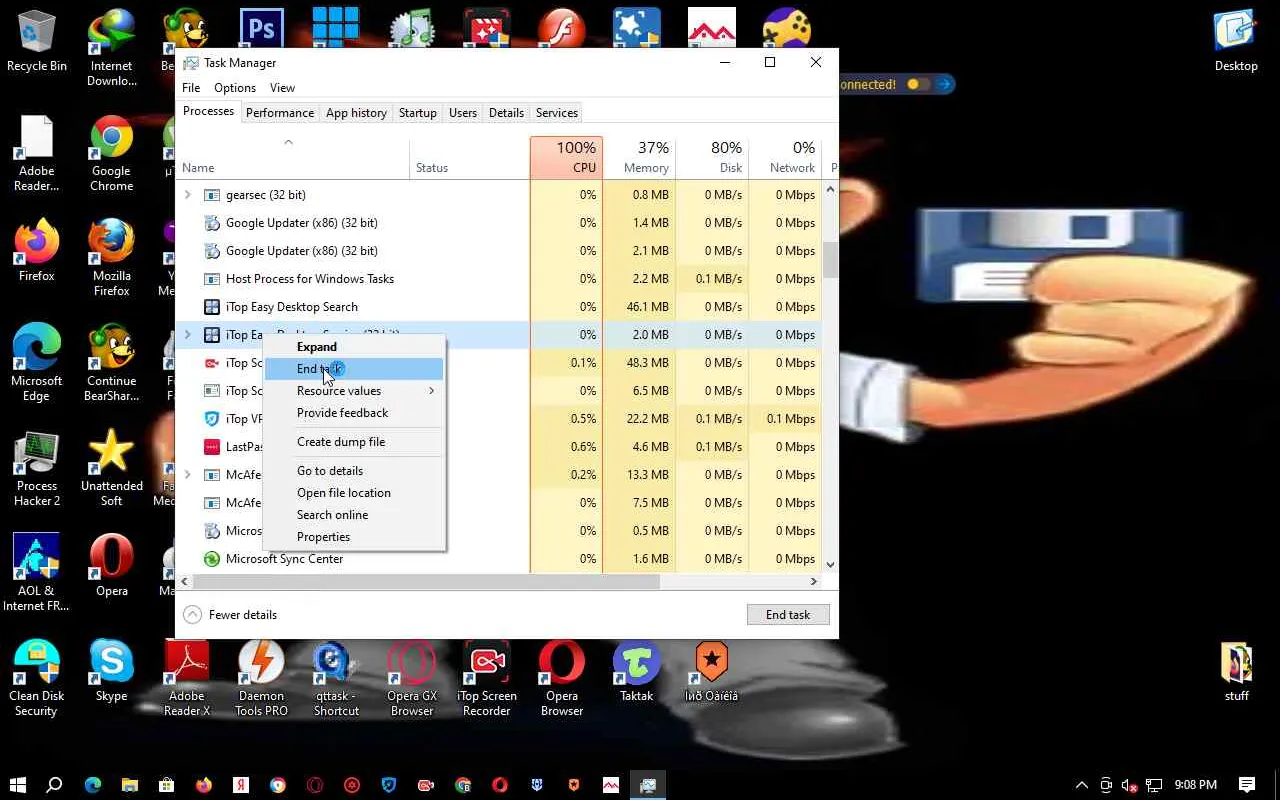1280x800 pixels.
Task: Choose Search online in the context menu
Action: point(354,515)
